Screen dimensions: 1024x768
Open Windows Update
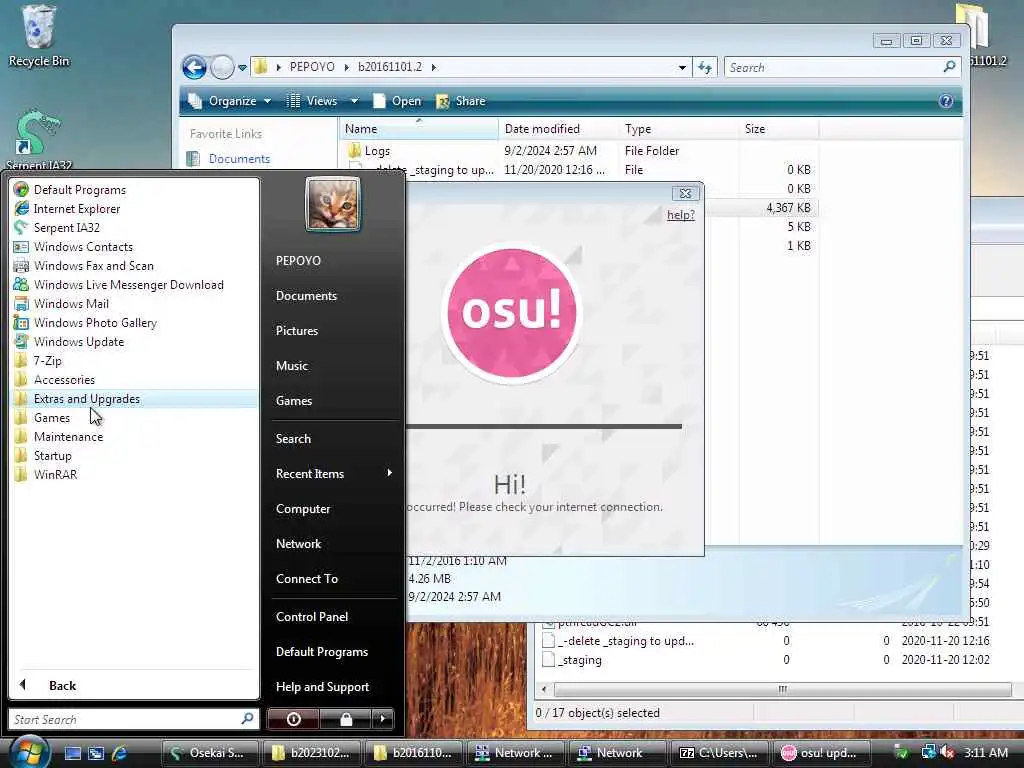pos(78,342)
